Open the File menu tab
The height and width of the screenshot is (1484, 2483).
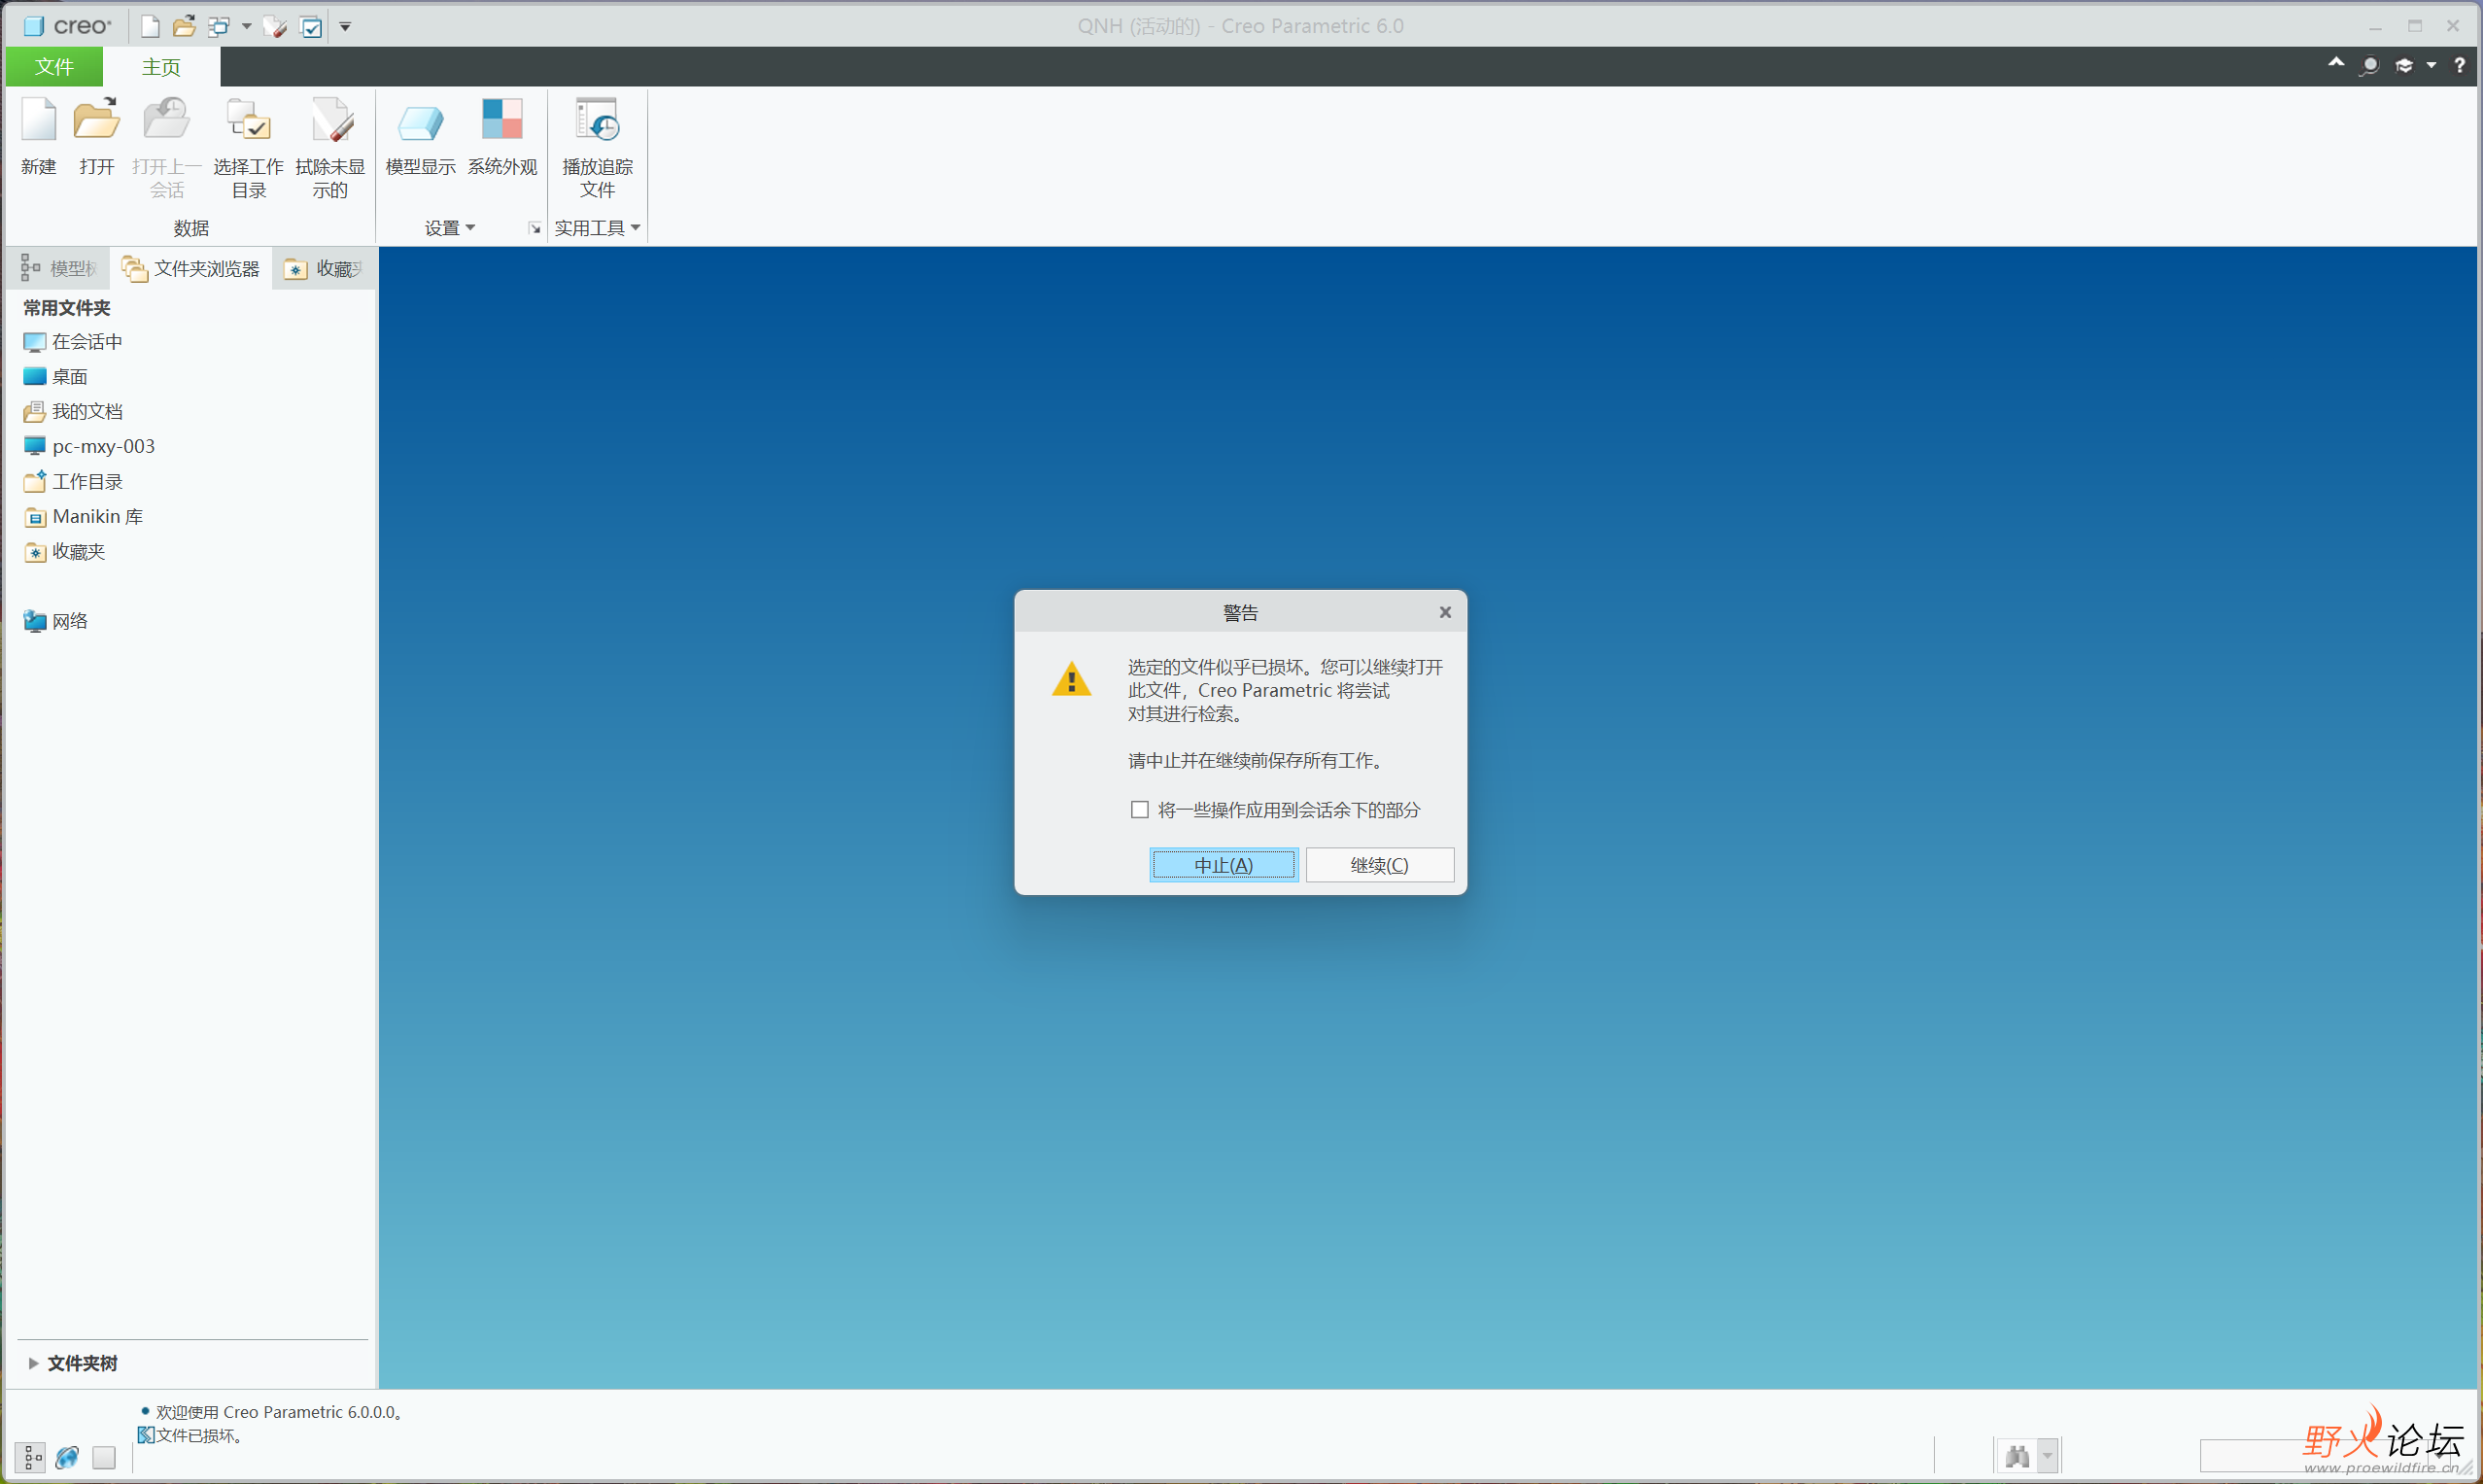click(x=54, y=67)
